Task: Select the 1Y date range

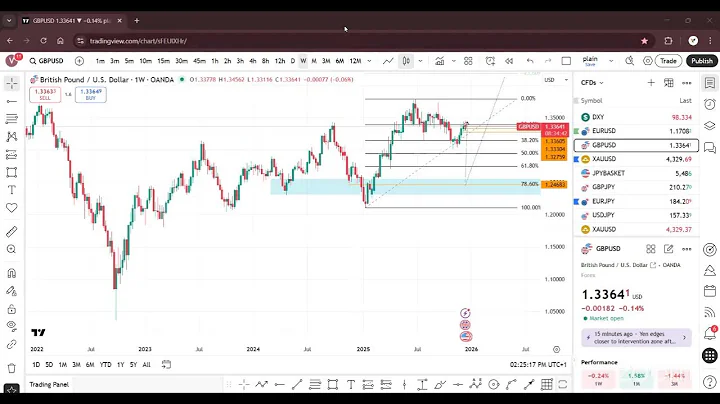Action: coord(120,365)
